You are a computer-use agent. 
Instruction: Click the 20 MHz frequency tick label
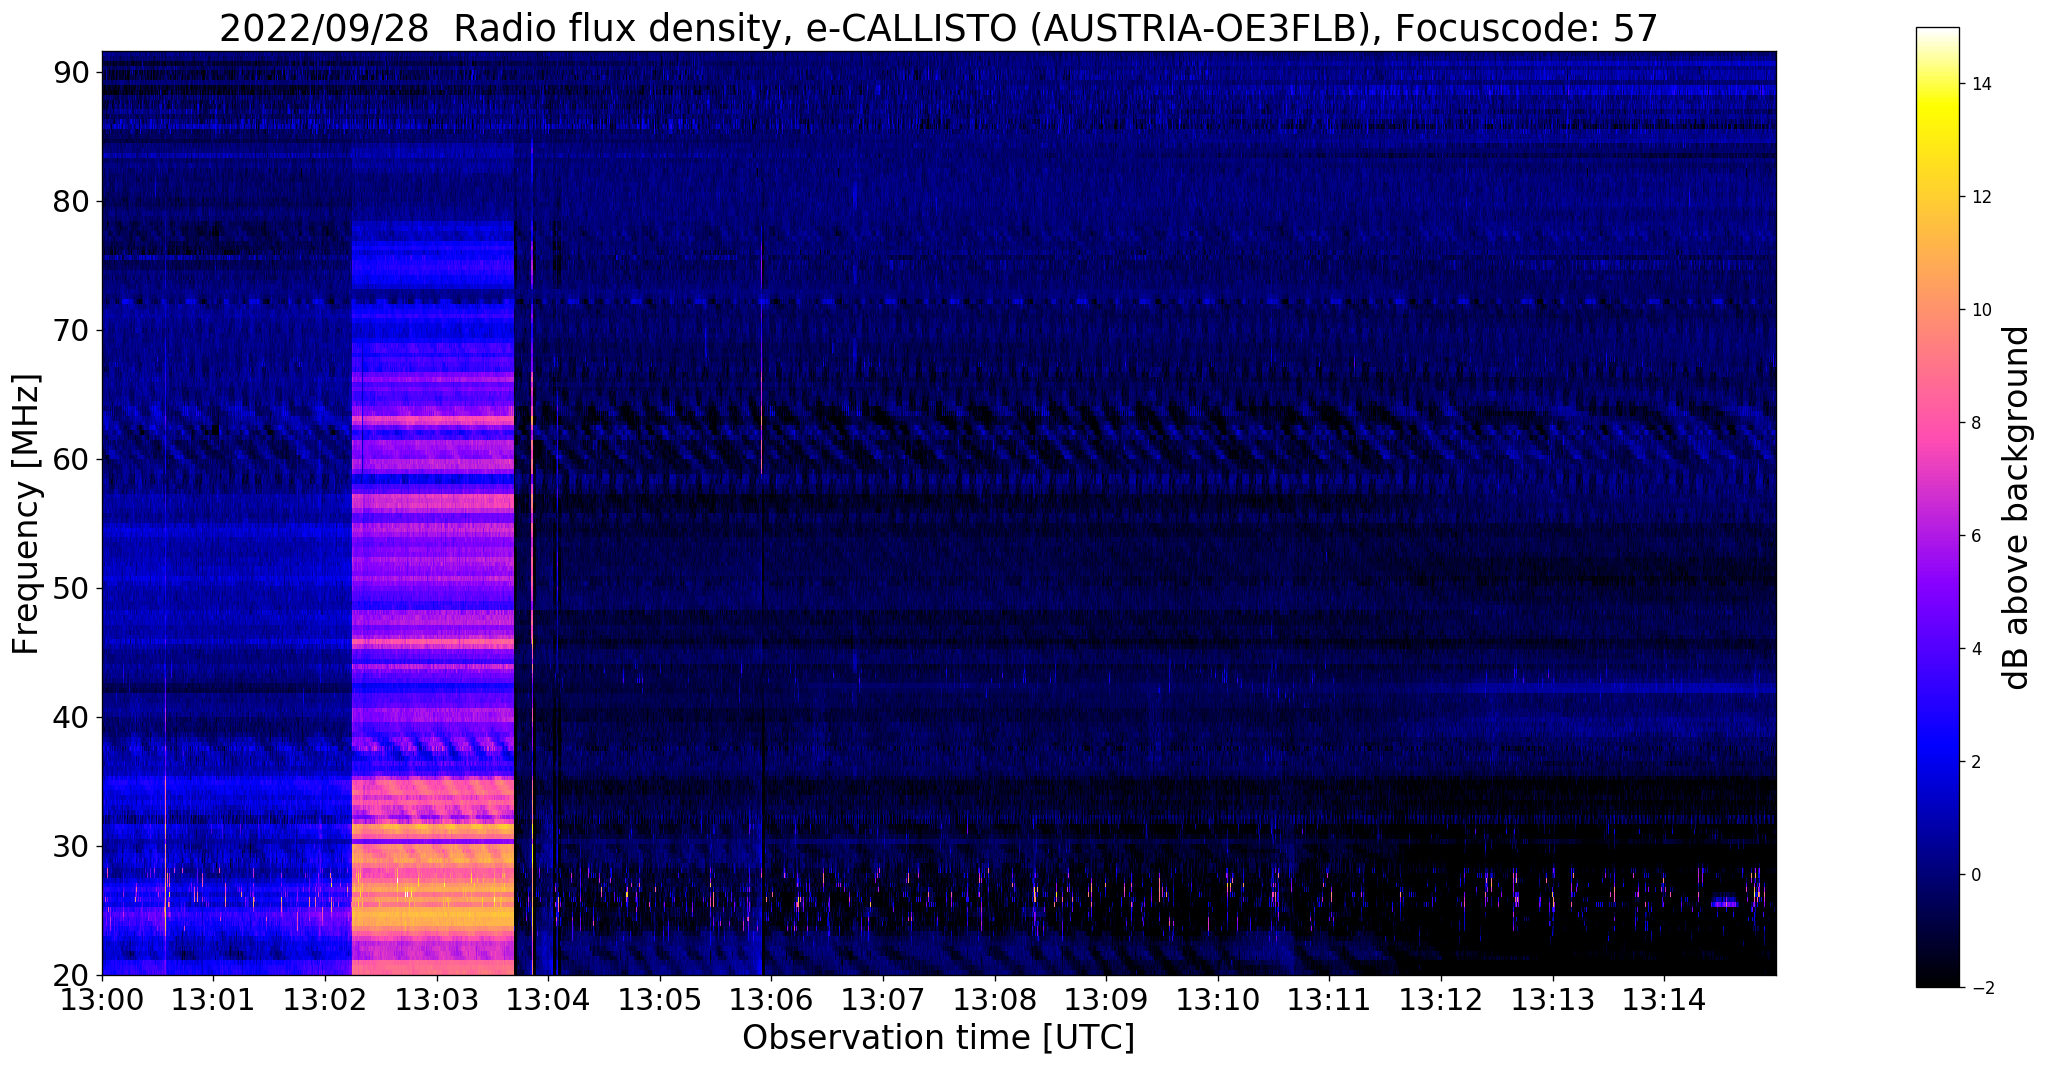[x=70, y=975]
